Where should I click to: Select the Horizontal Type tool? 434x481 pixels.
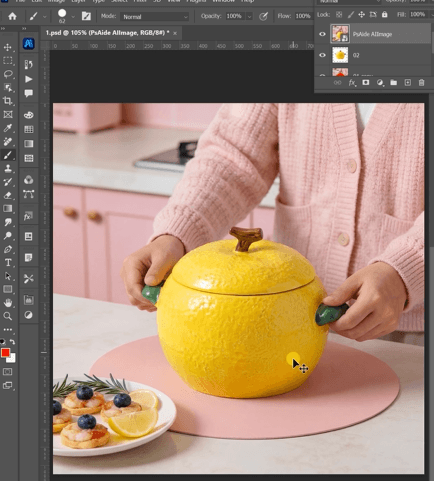8,263
